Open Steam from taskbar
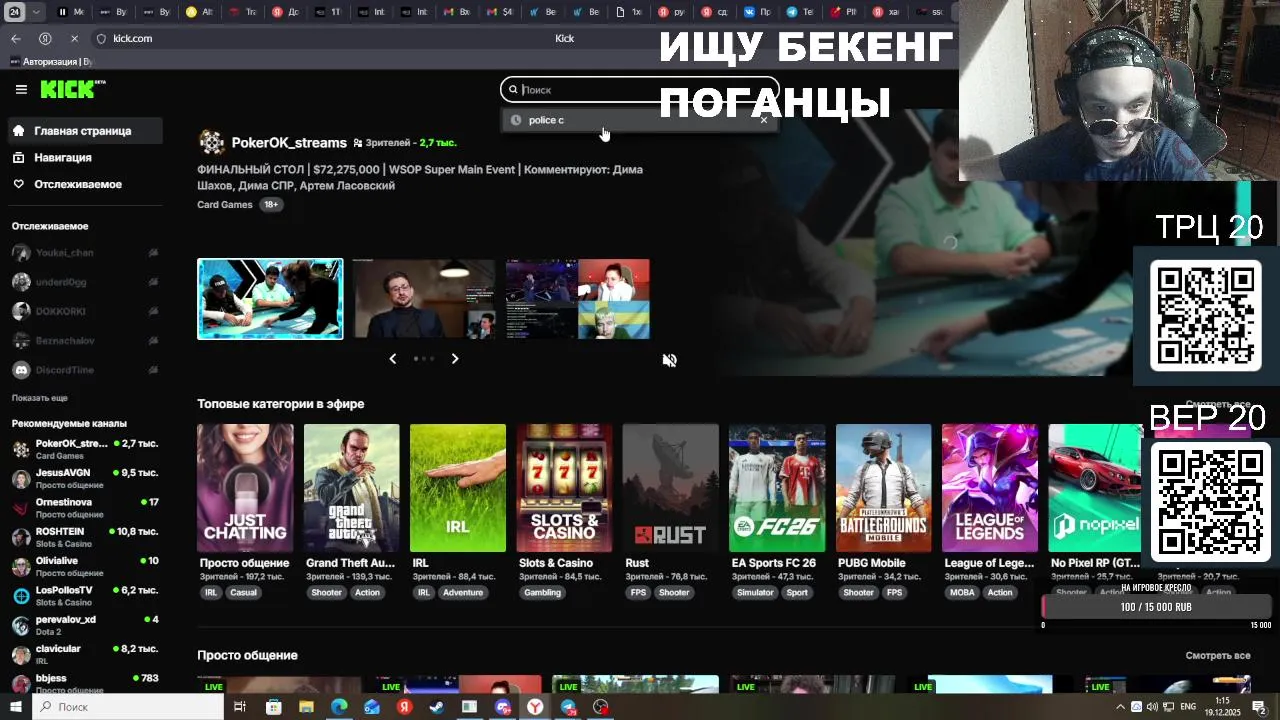This screenshot has height=720, width=1280. [437, 707]
